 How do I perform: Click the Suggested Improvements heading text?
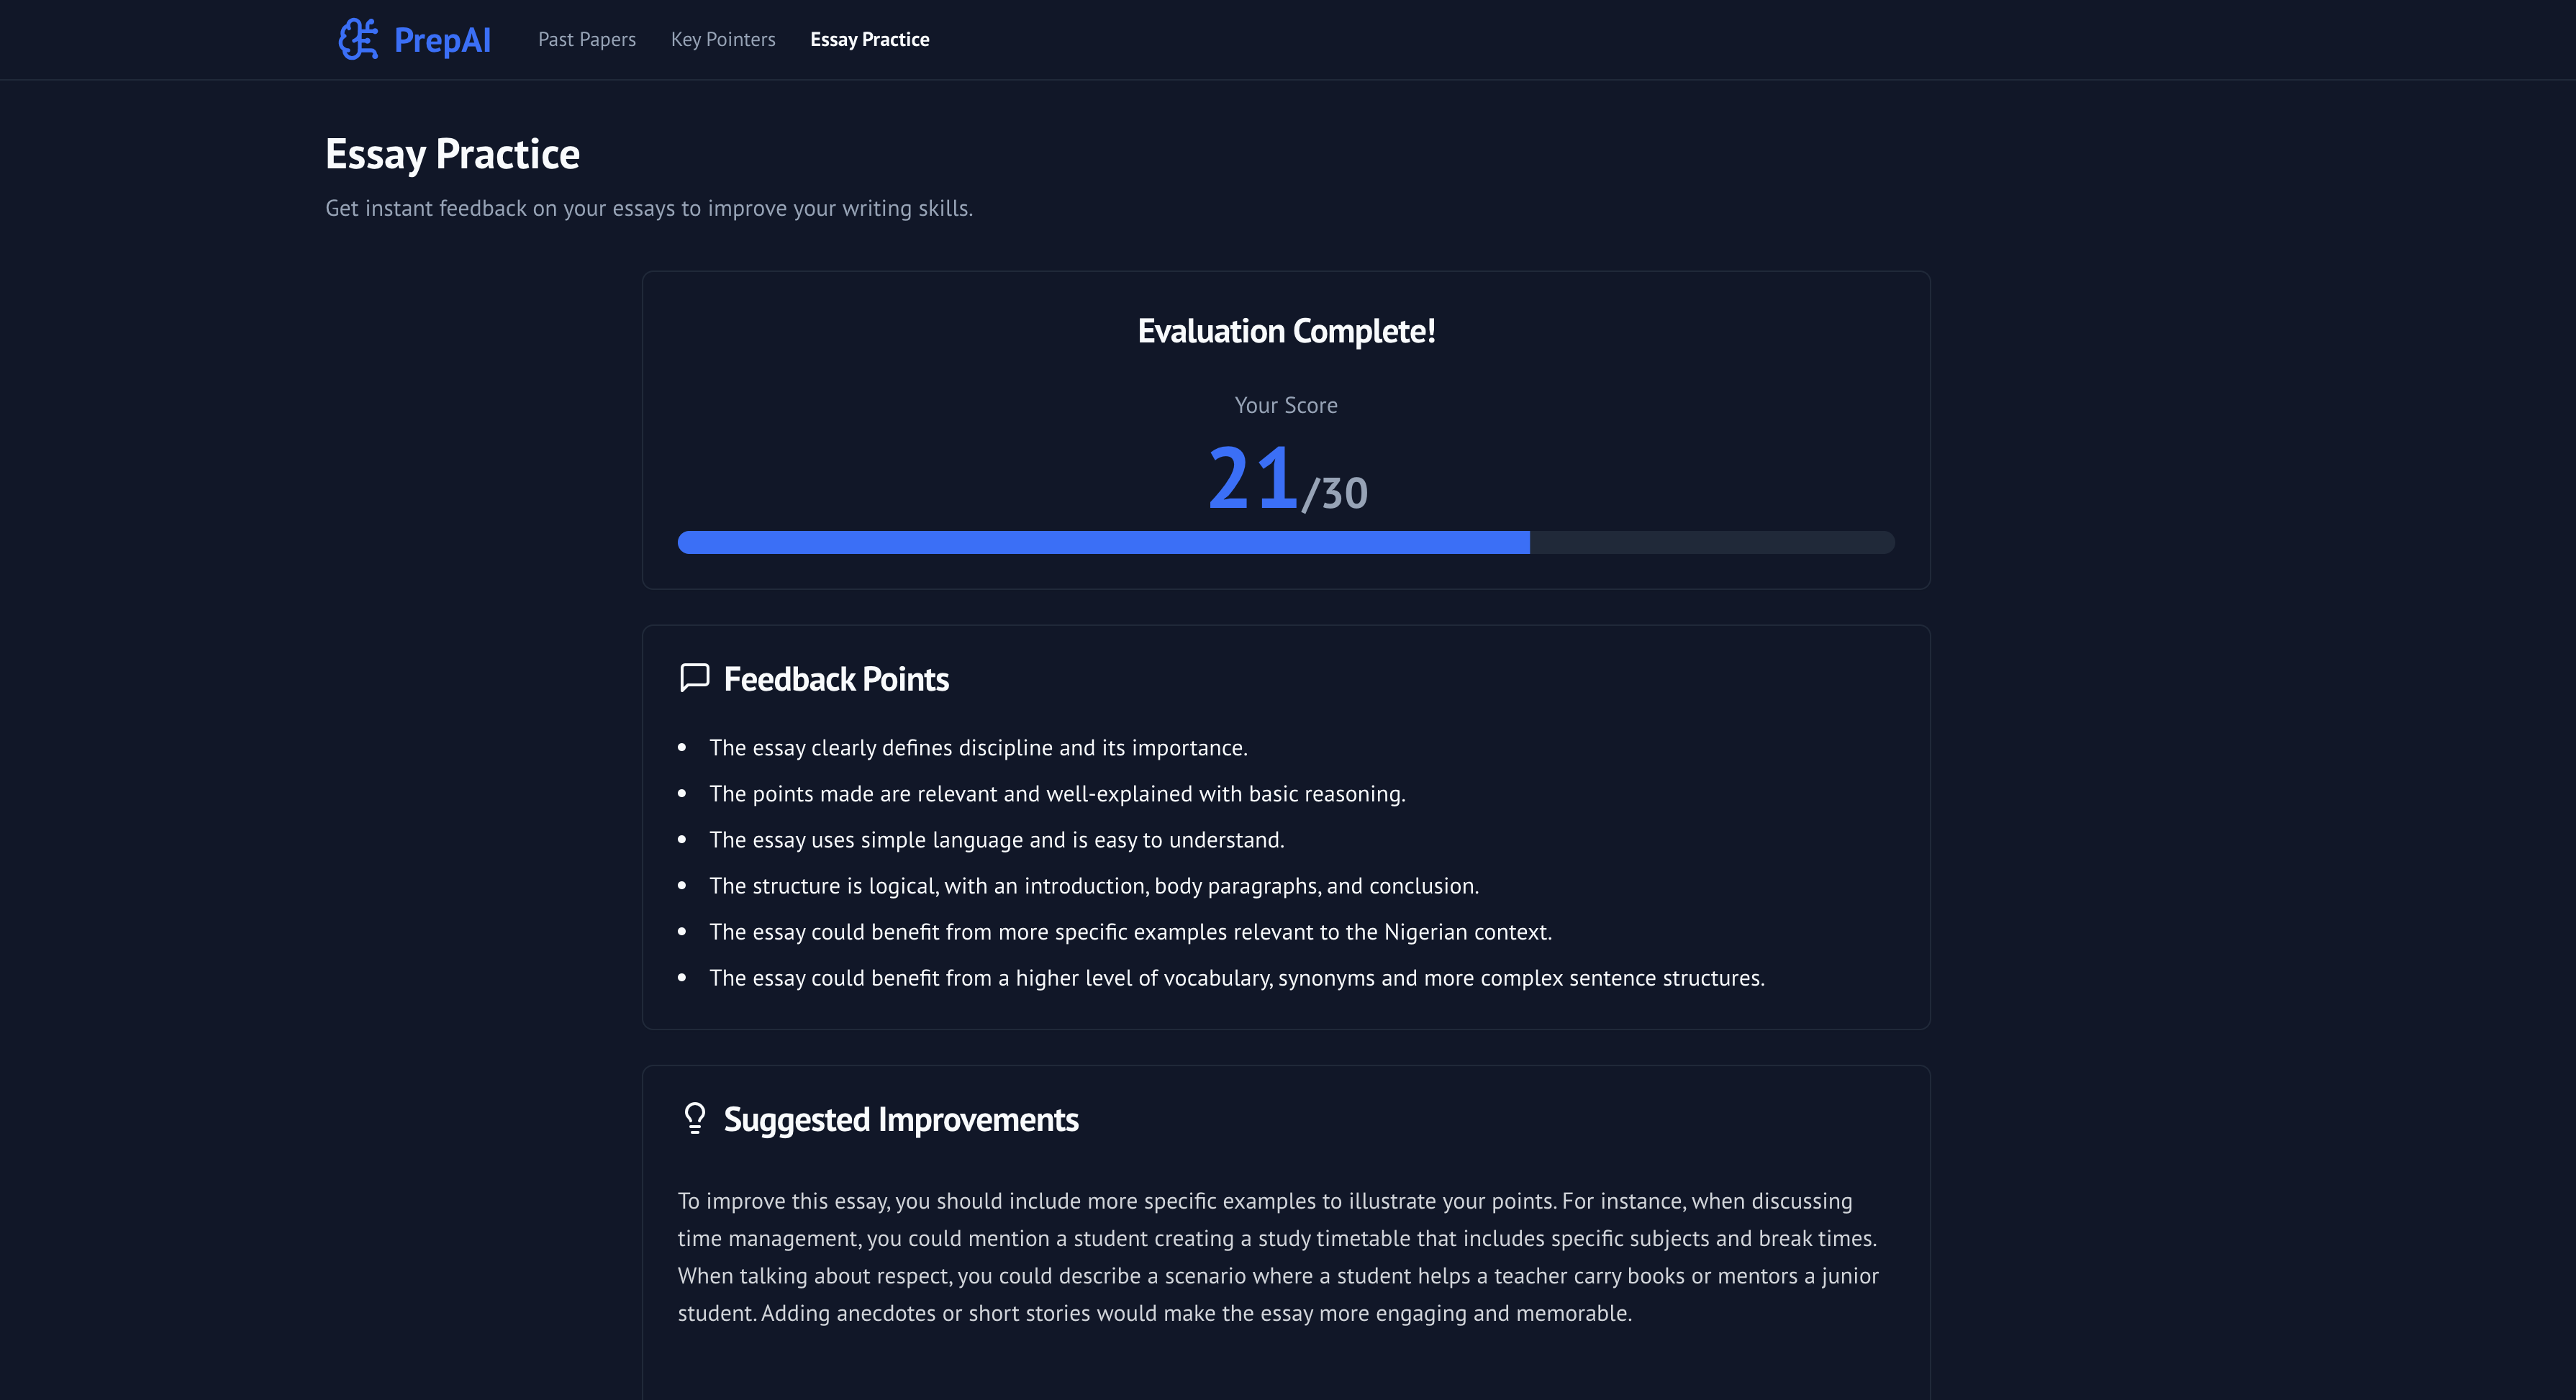click(x=901, y=1119)
